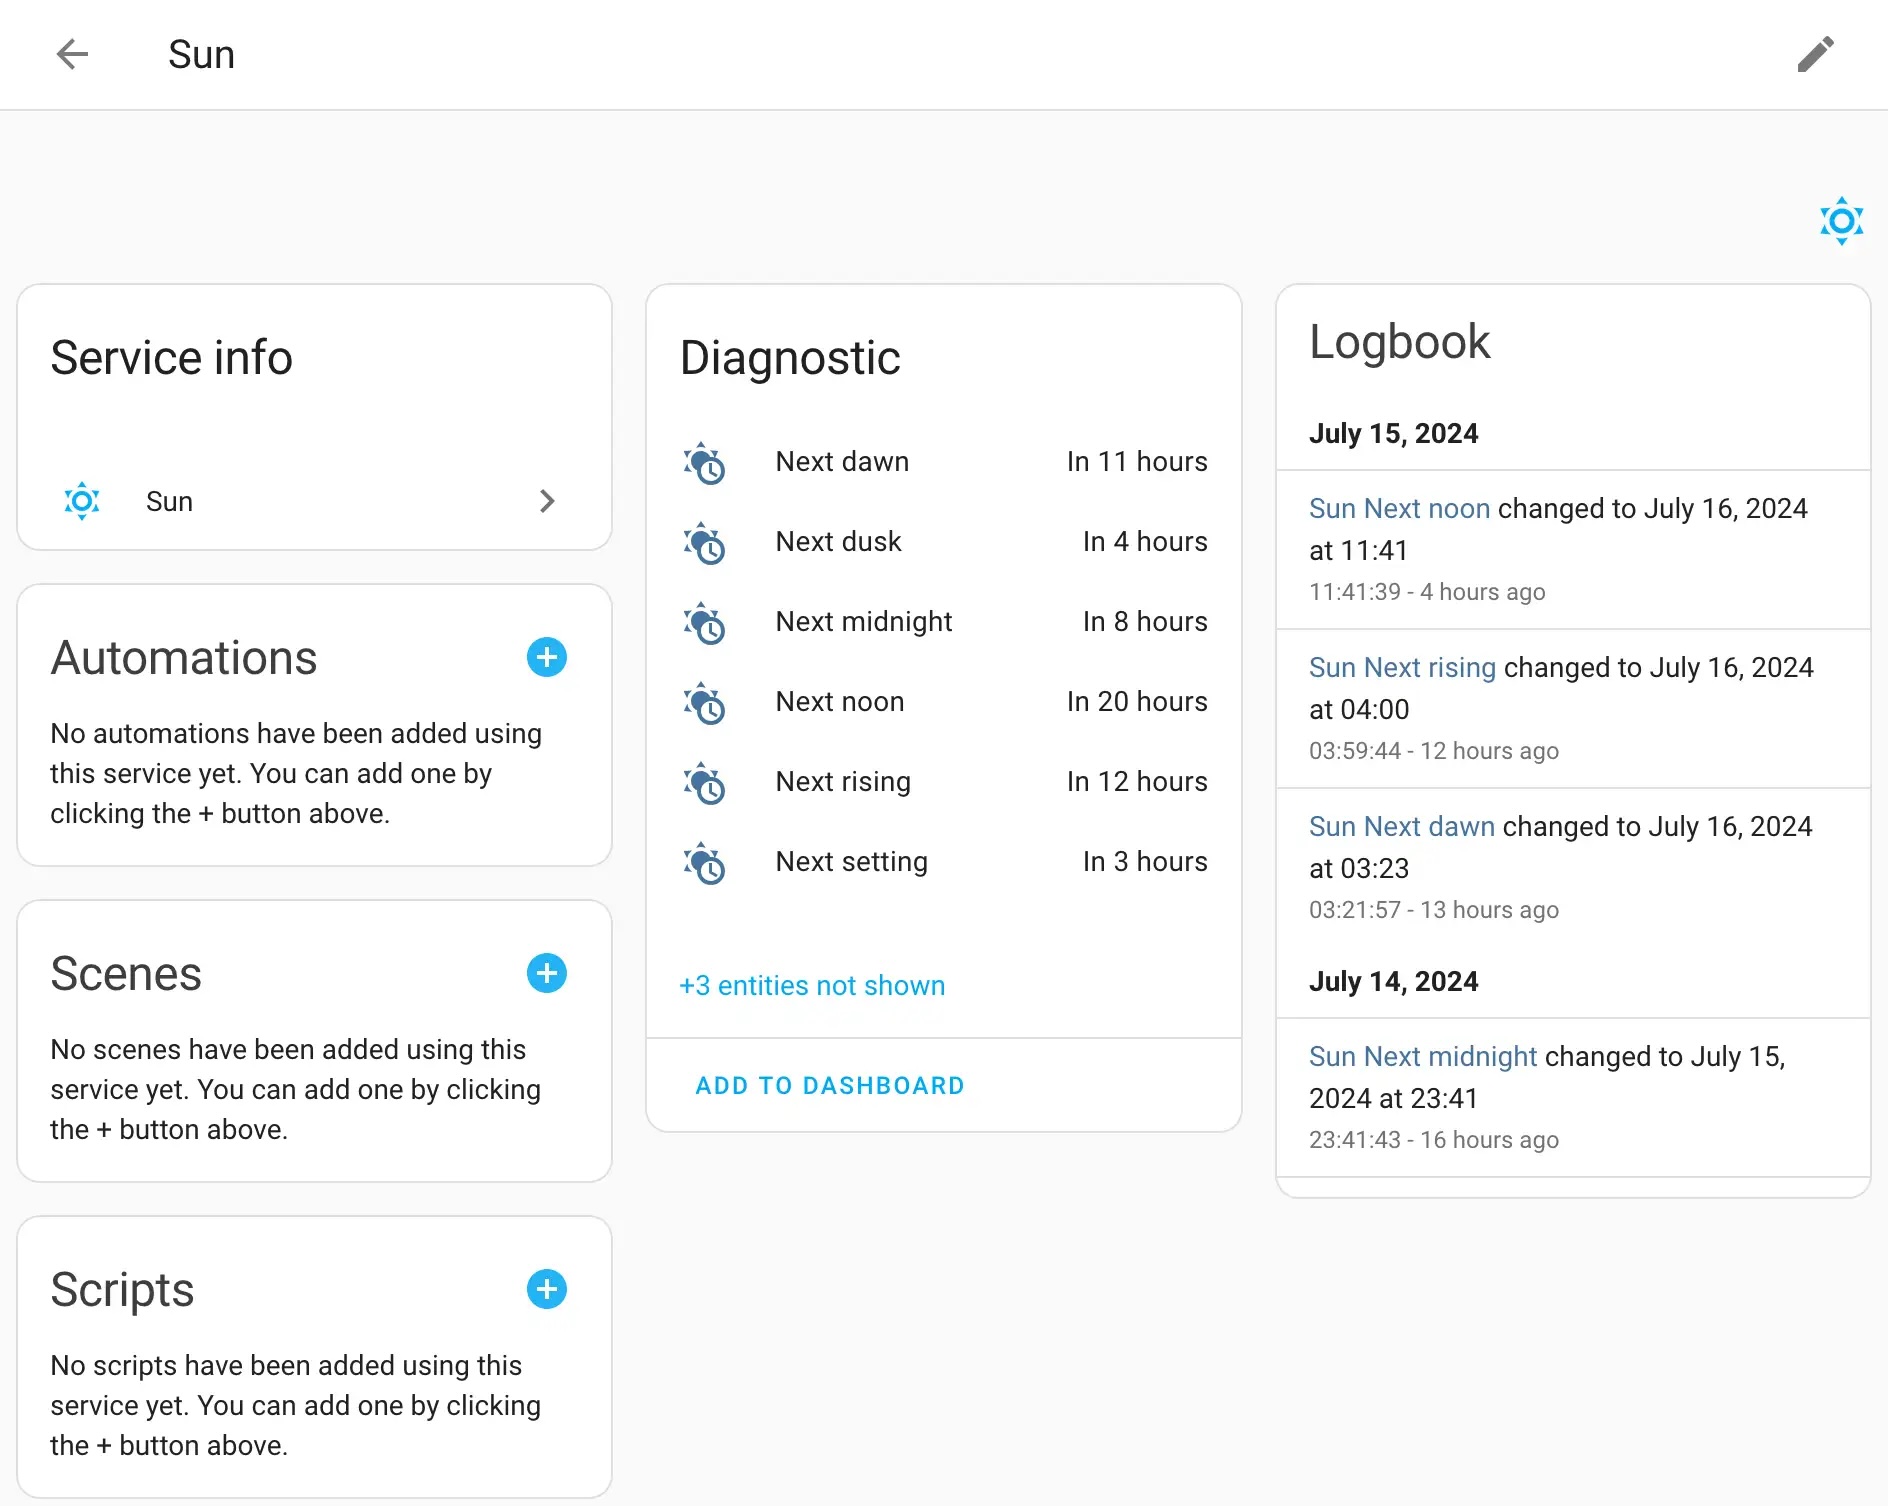Click '03:59:44 - 12 hours ago' timestamp

click(1434, 751)
